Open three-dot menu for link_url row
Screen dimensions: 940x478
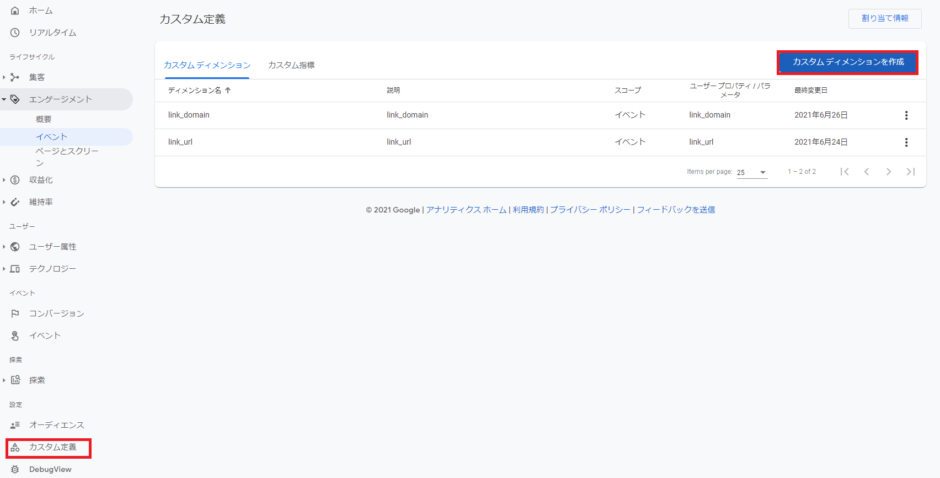tap(906, 142)
